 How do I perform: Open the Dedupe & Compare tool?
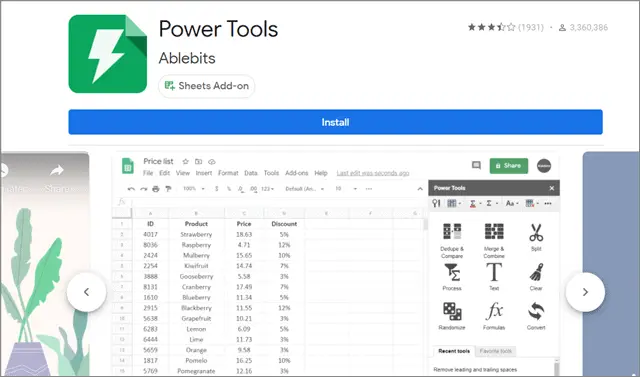click(452, 240)
